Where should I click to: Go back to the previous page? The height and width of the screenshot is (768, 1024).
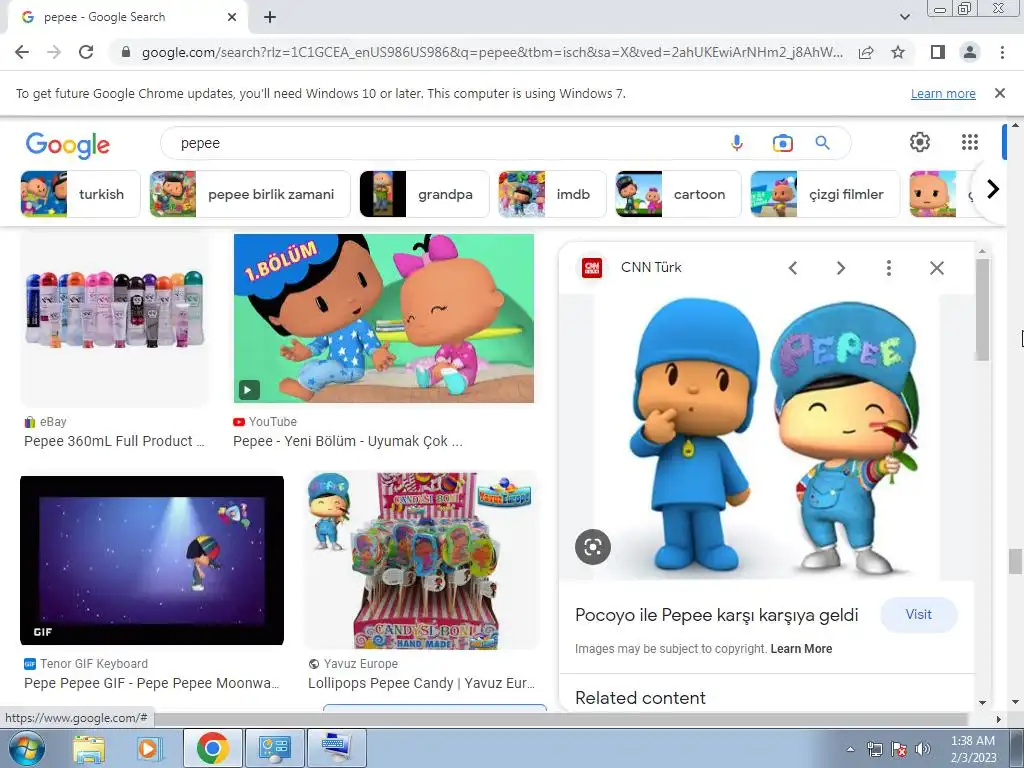22,52
